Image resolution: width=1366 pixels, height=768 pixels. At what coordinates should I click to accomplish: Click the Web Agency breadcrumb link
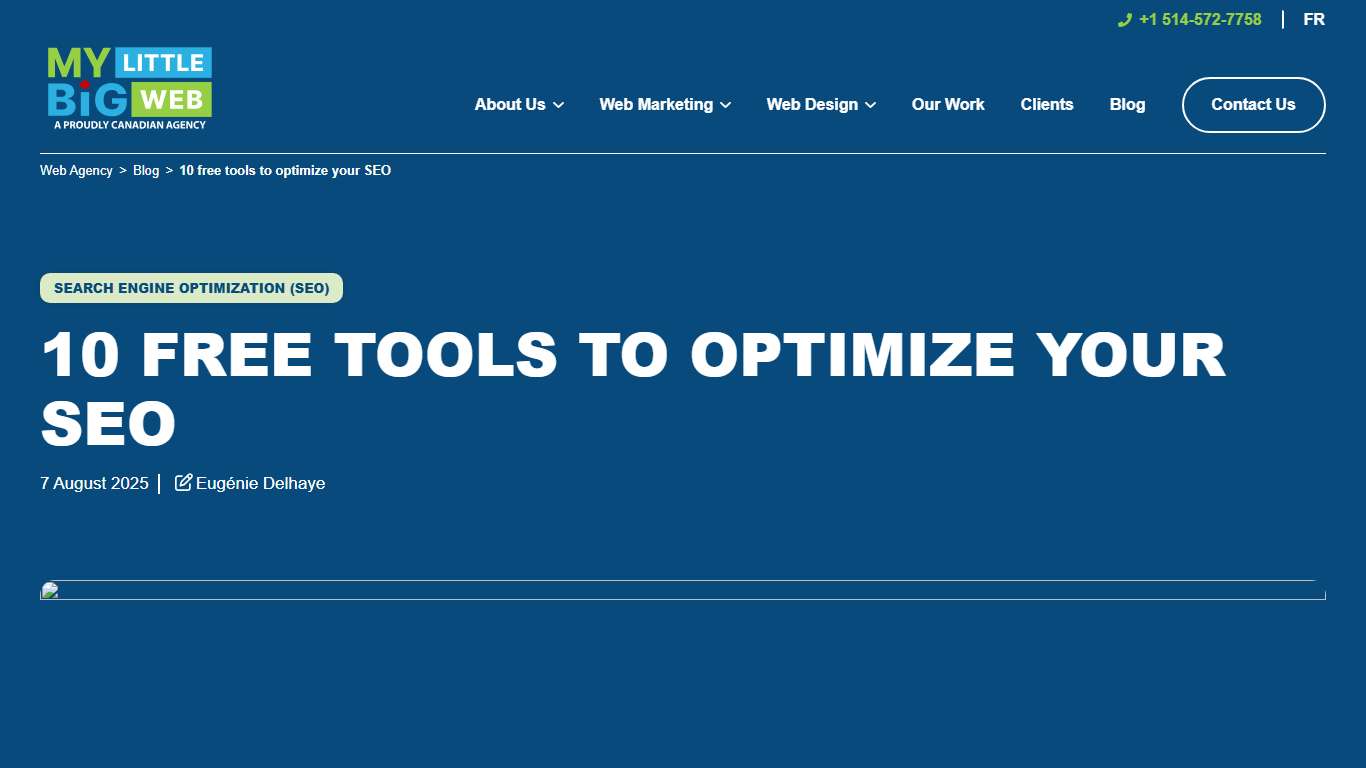click(x=76, y=170)
